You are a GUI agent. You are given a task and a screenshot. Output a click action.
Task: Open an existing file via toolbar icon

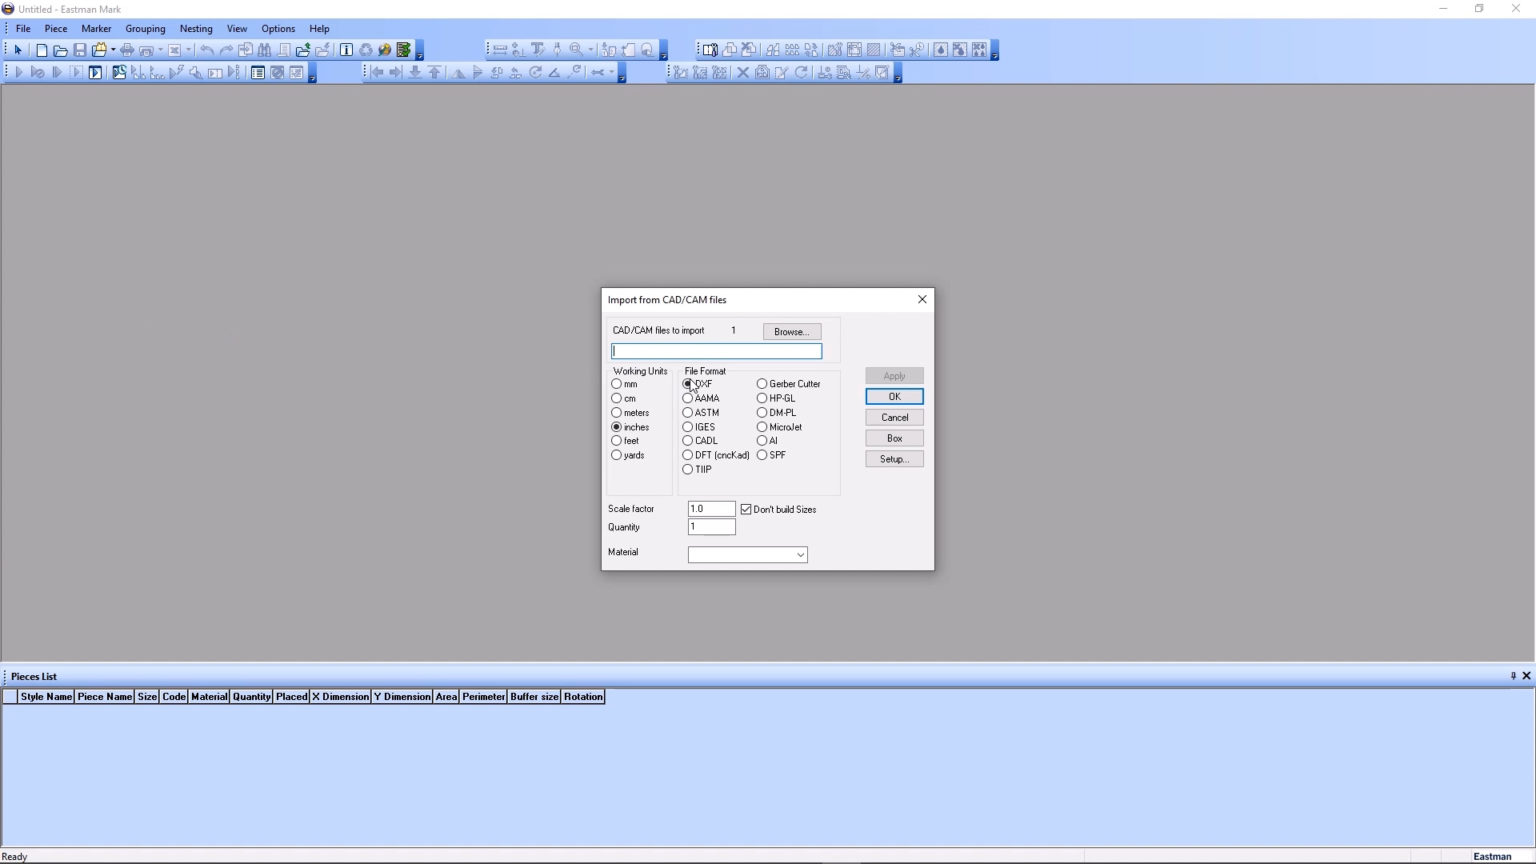click(60, 49)
